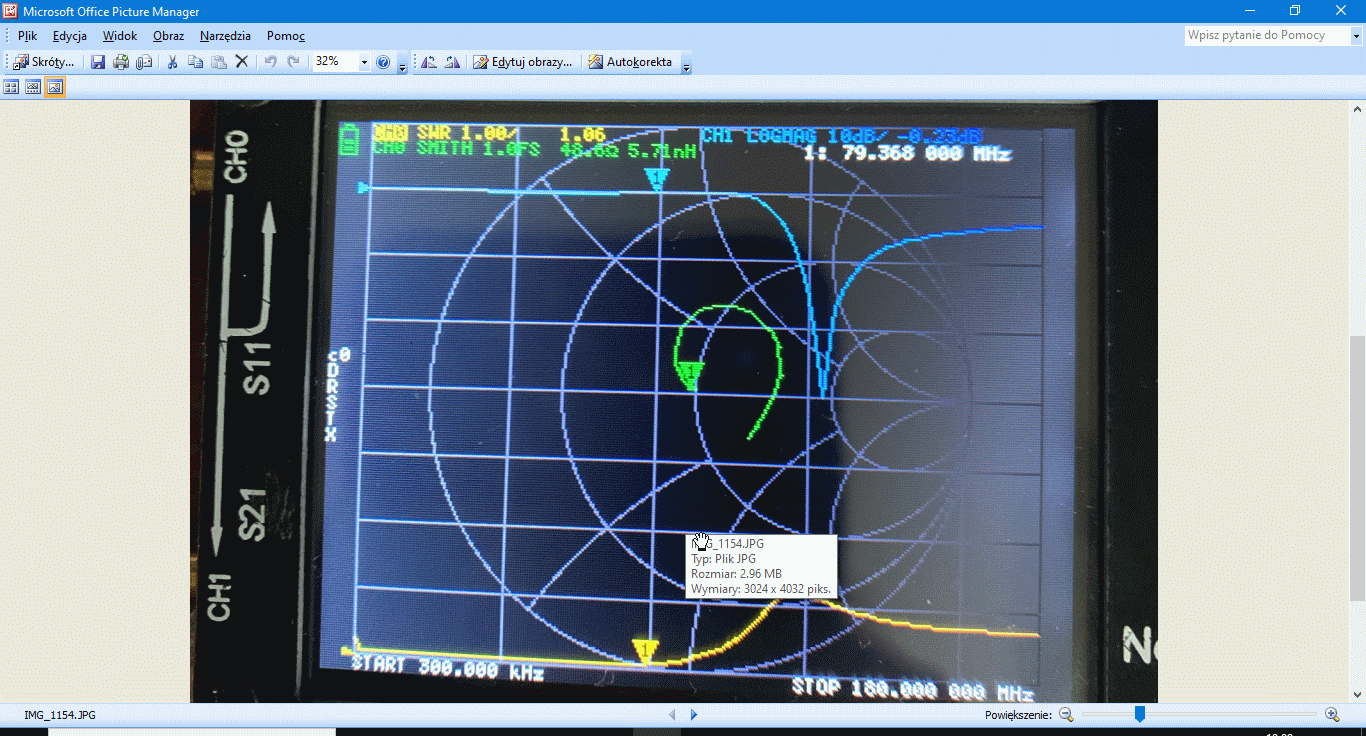
Task: Click the zoom-out magnifier icon
Action: tap(1066, 714)
